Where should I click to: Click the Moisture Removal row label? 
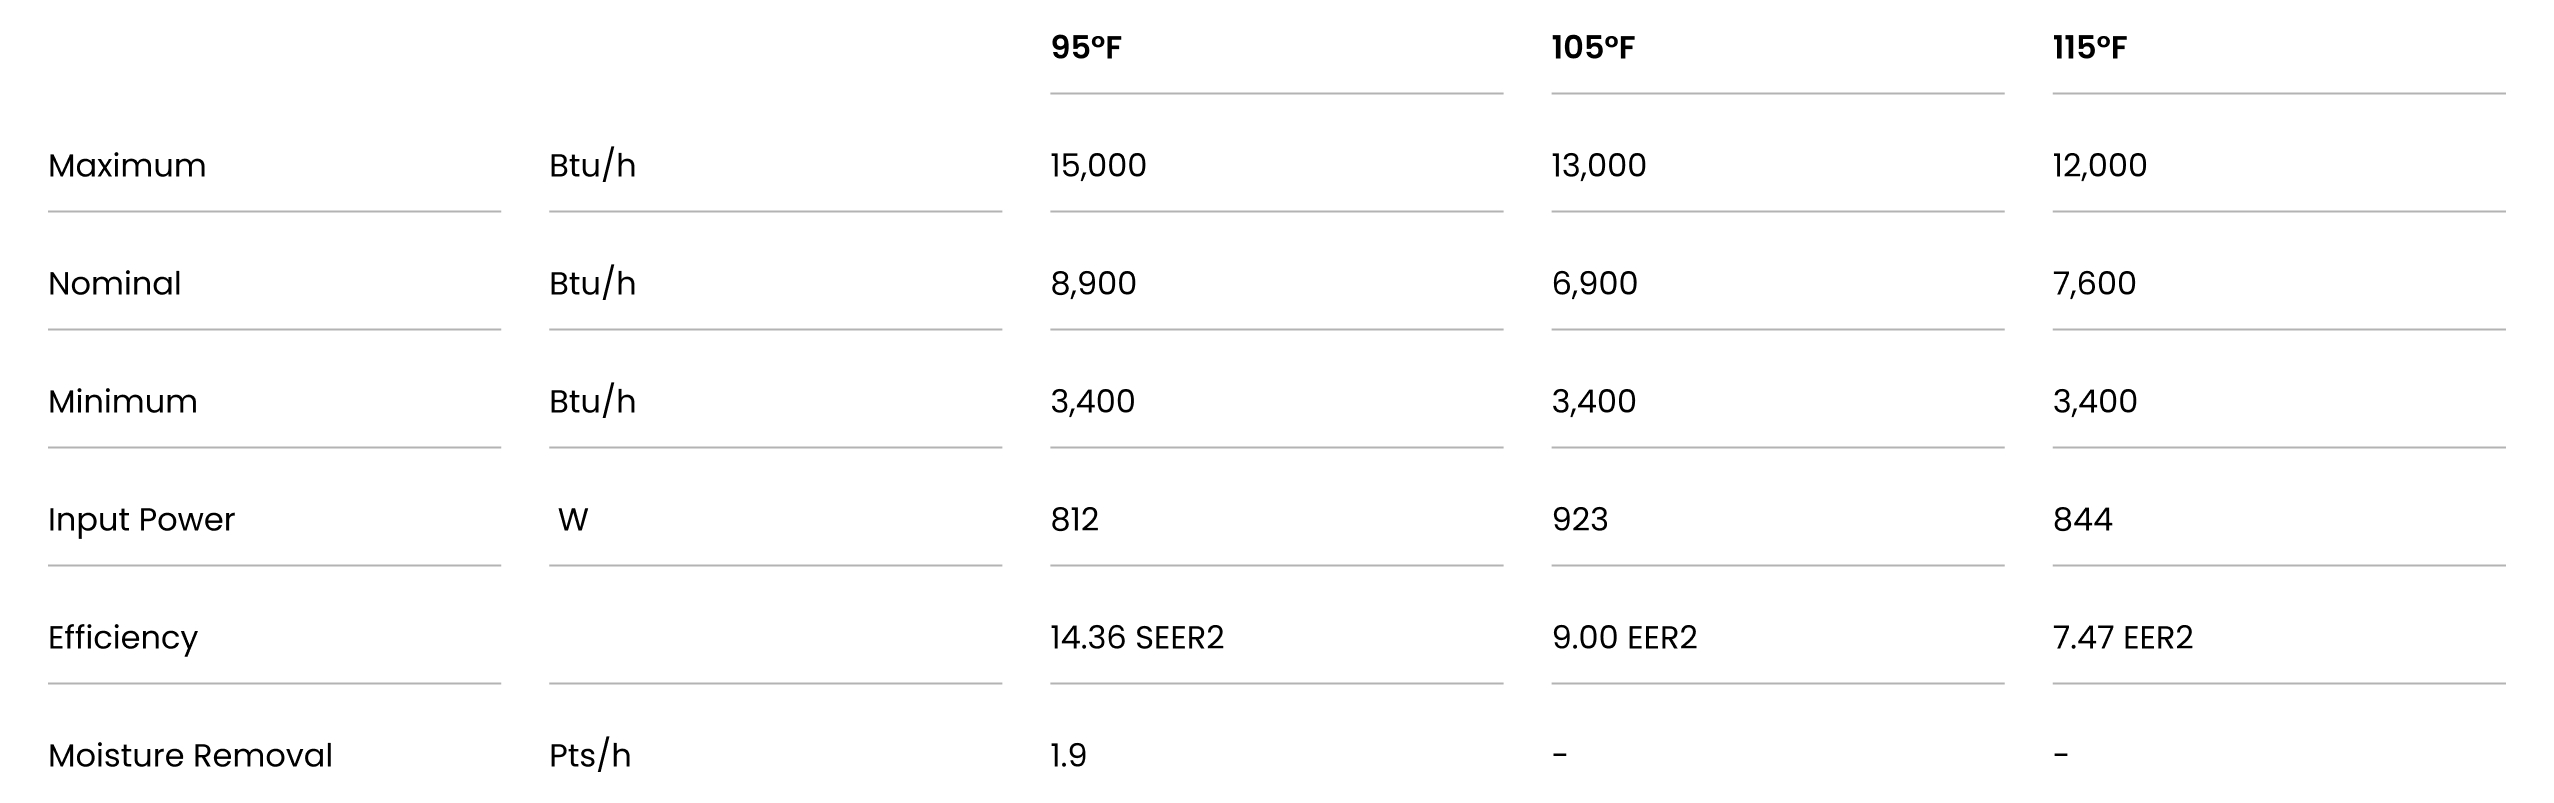coord(190,755)
